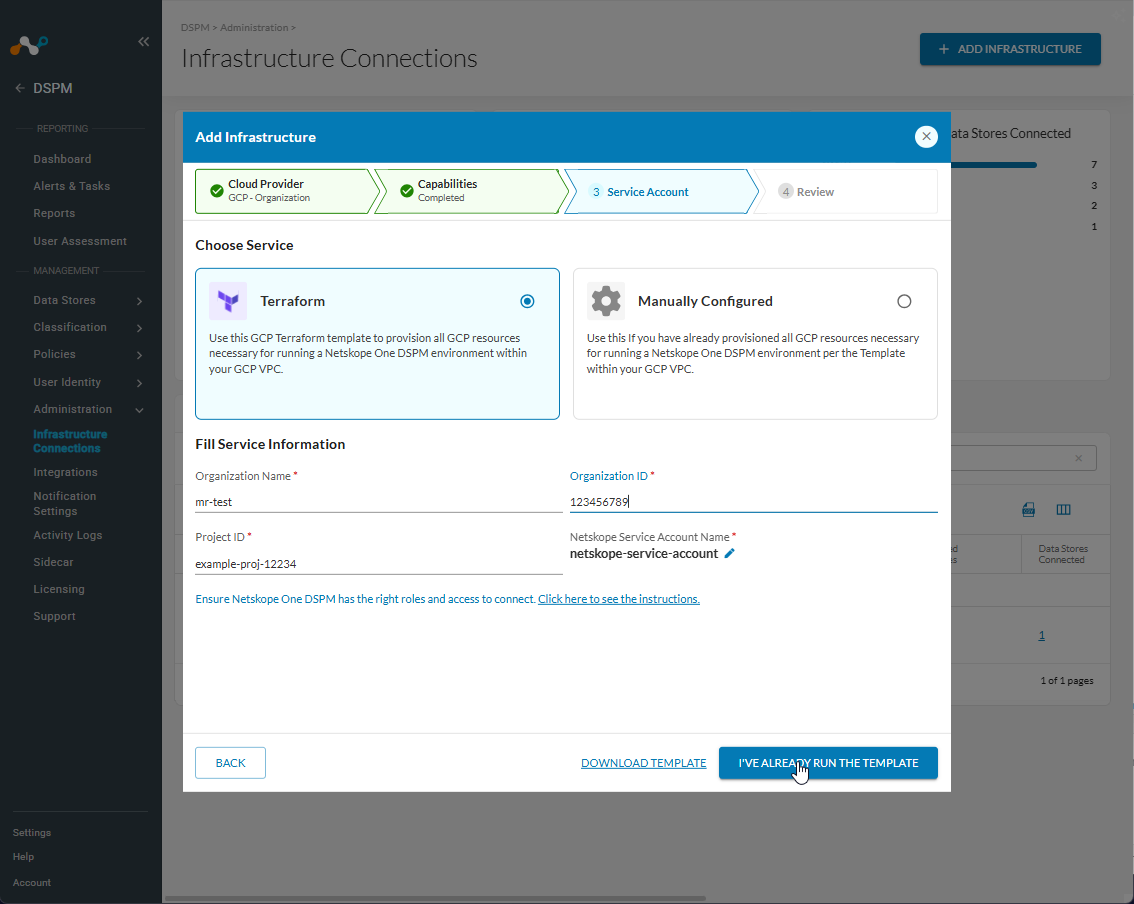
Task: Go to the Capabilities step
Action: pos(472,192)
